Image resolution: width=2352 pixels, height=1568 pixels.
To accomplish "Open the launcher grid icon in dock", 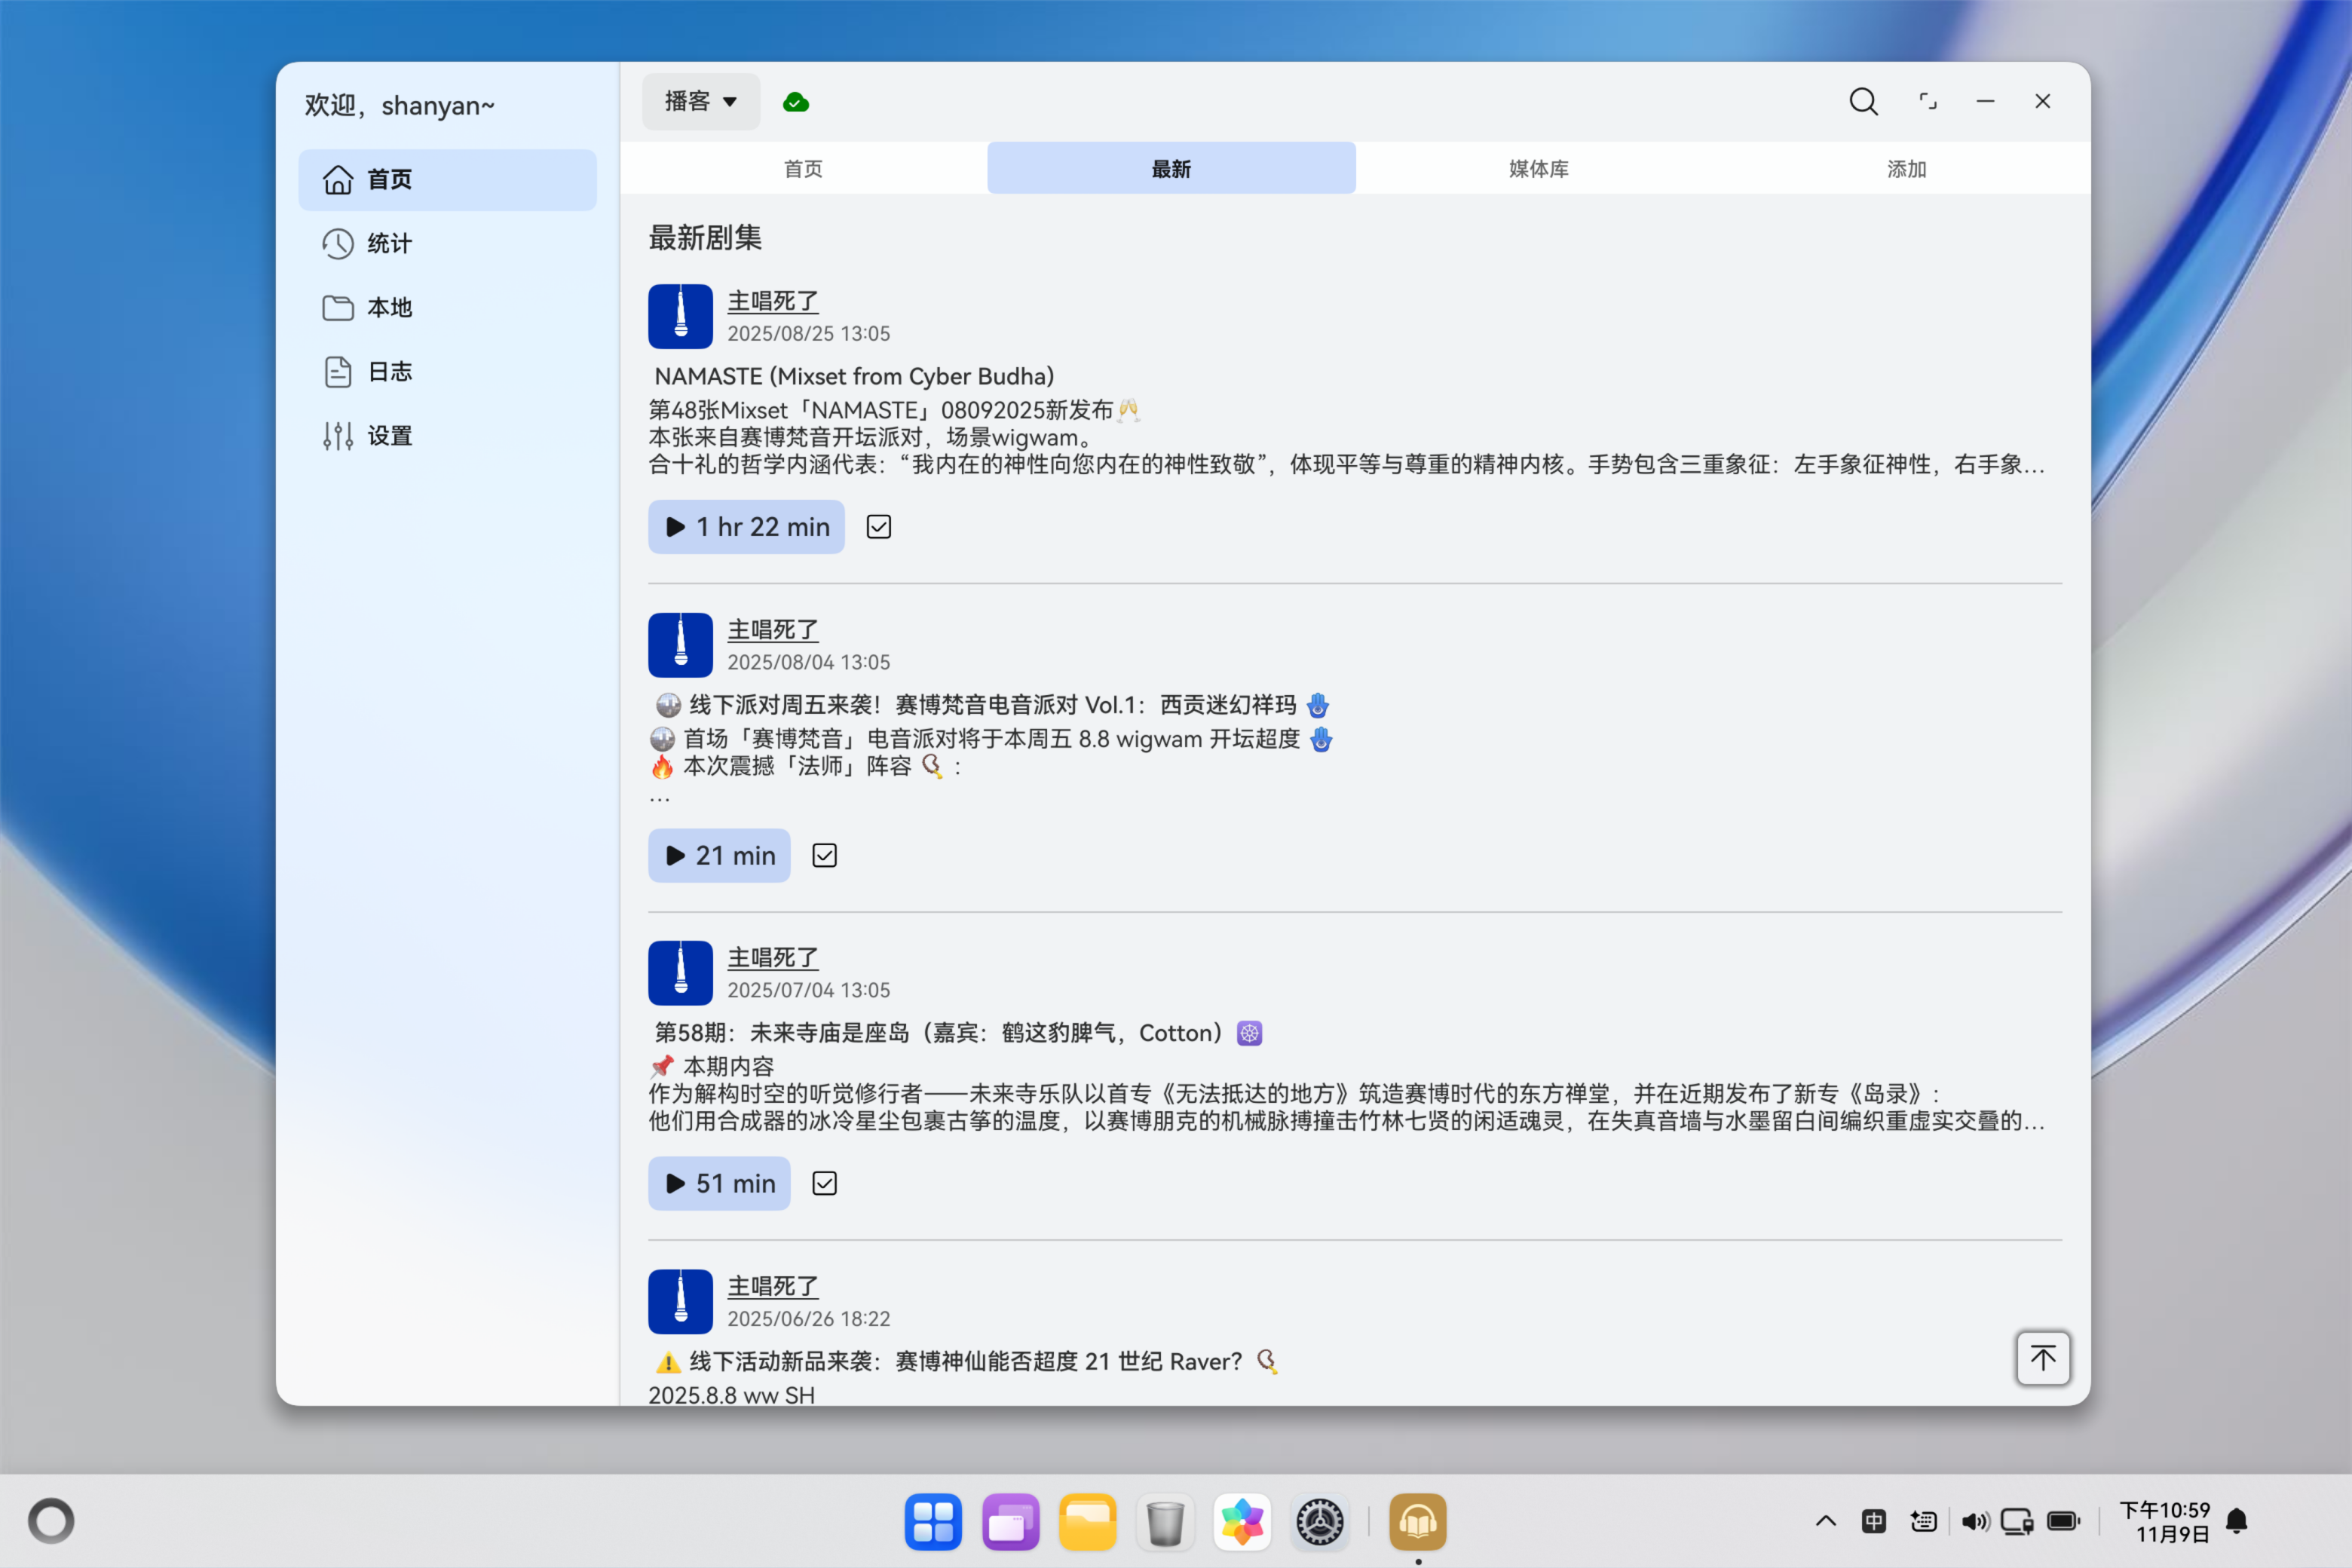I will coord(933,1522).
